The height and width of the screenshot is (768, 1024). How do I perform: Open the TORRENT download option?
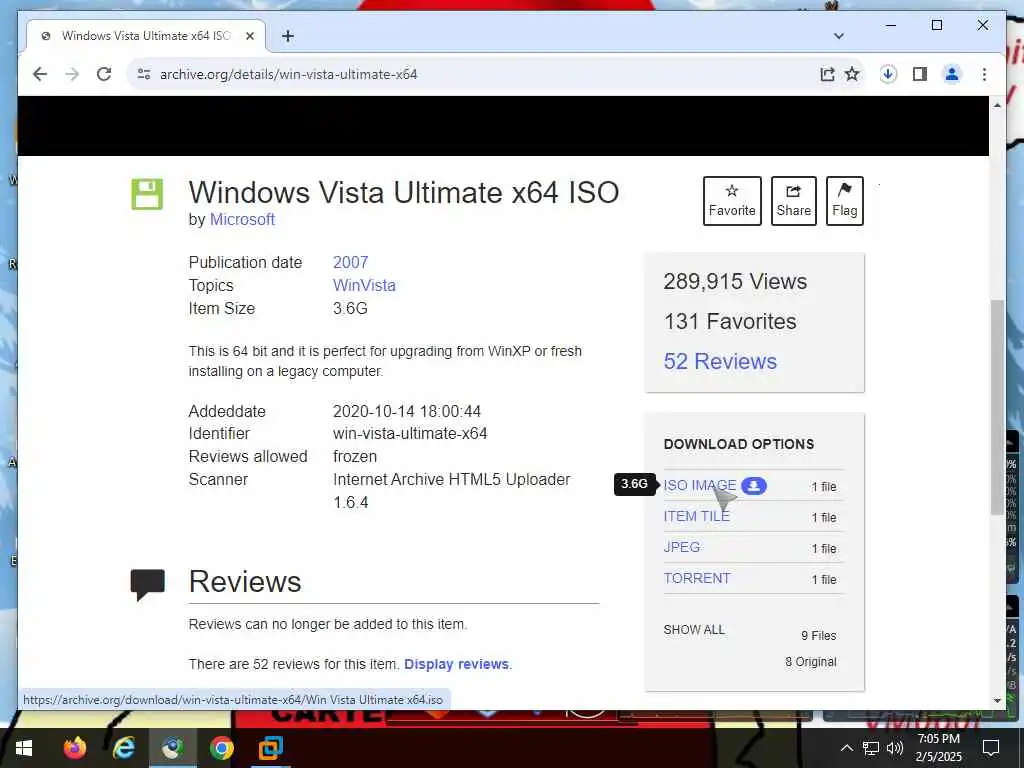point(697,578)
